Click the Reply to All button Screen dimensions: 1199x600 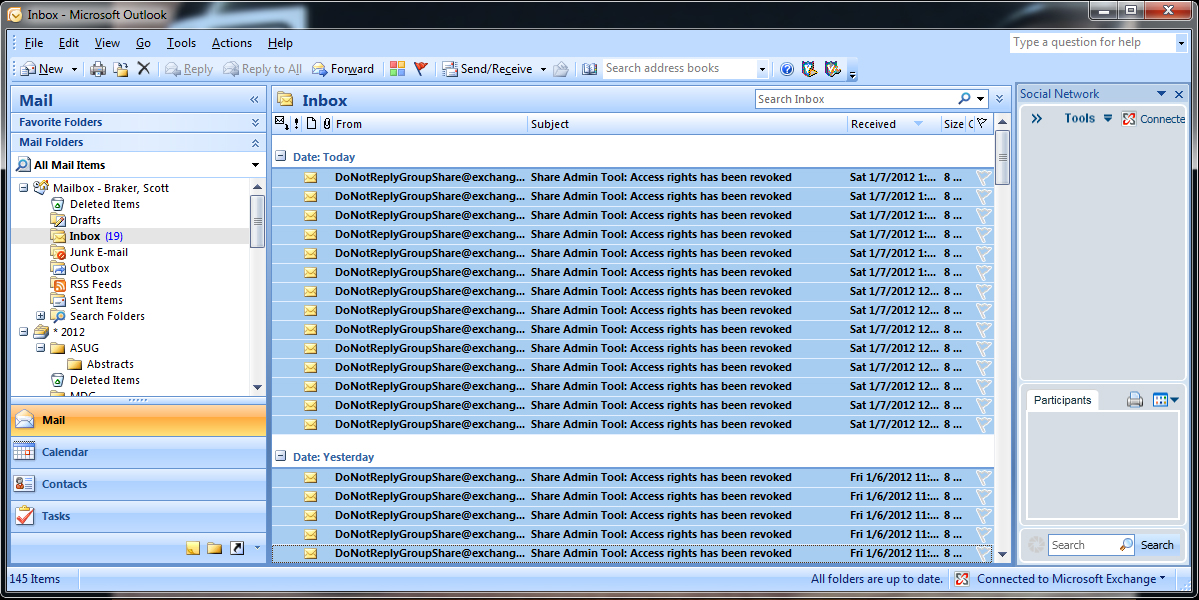[263, 70]
